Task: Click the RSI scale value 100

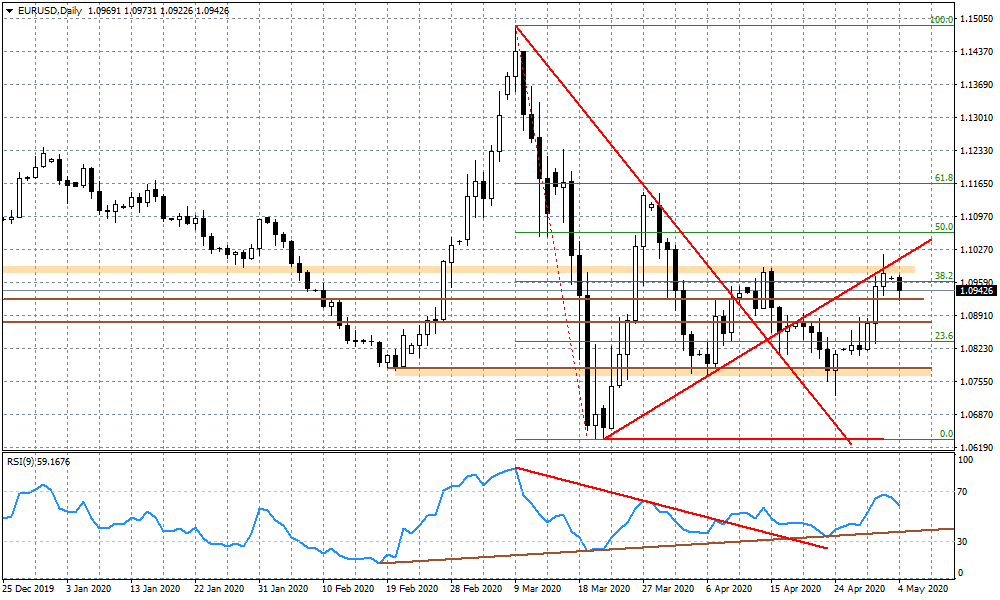Action: pyautogui.click(x=966, y=460)
